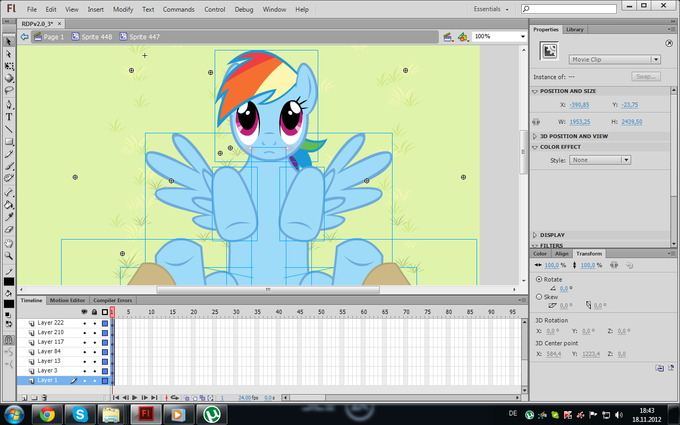The image size is (680, 425).
Task: Click the Delete layer trash icon
Action: [x=44, y=397]
